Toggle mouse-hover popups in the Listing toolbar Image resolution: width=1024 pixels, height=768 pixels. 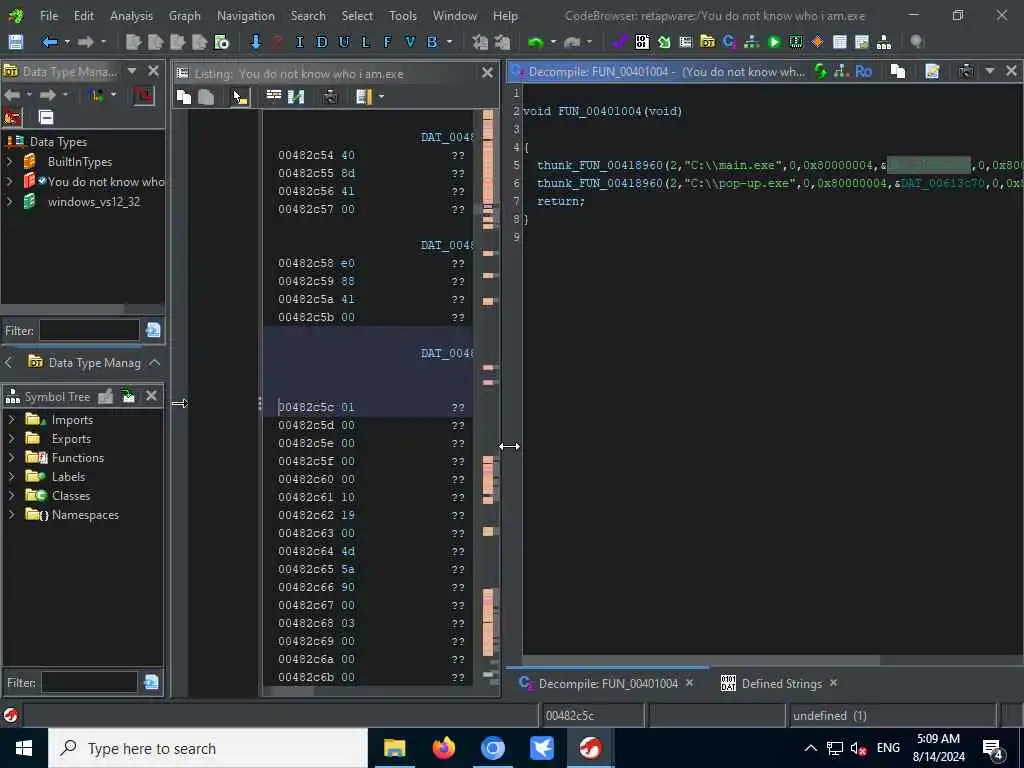(240, 97)
